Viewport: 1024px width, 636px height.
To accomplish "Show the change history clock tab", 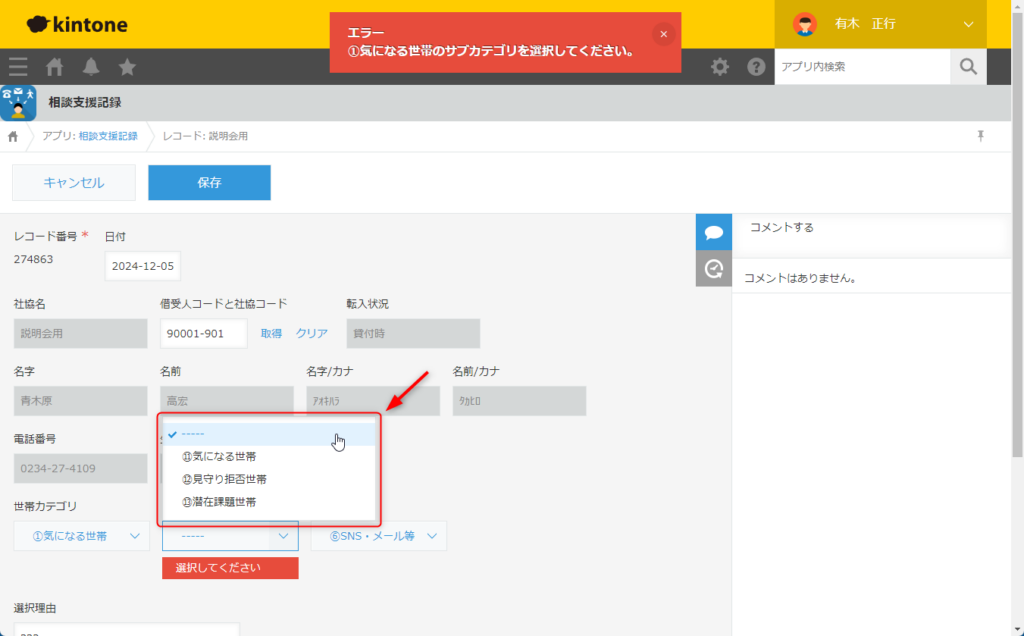I will [x=713, y=268].
